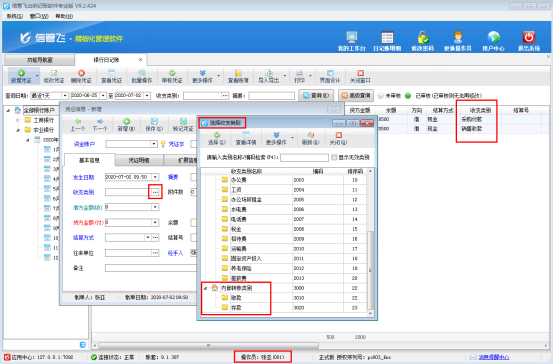
Task: Click the 审核凭证 green check icon
Action: (x=172, y=73)
